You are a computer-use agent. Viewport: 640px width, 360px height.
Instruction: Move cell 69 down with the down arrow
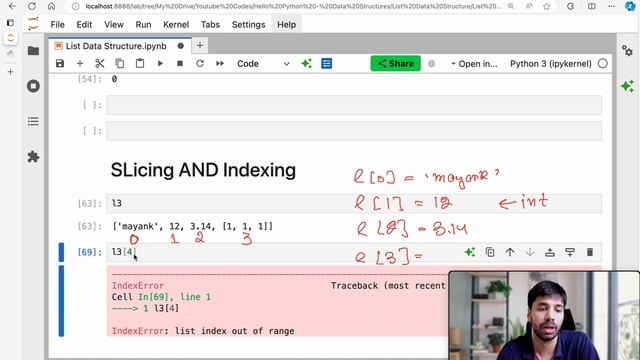pyautogui.click(x=530, y=252)
